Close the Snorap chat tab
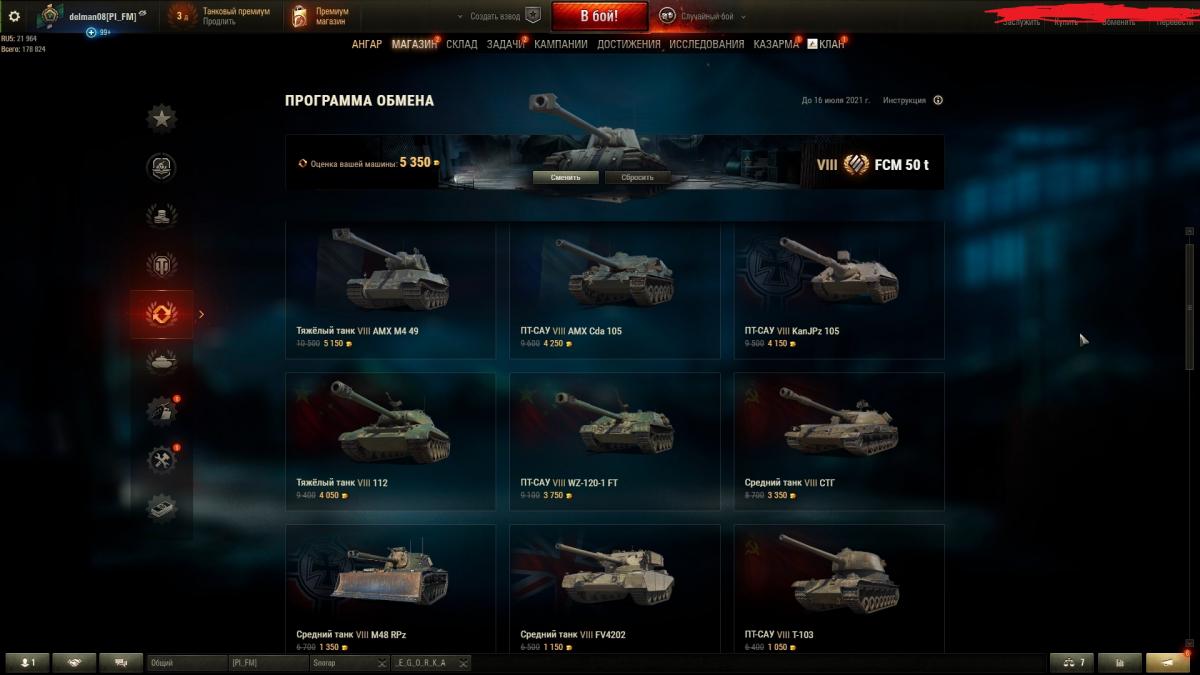Screen dimensions: 1200x675 (382, 663)
